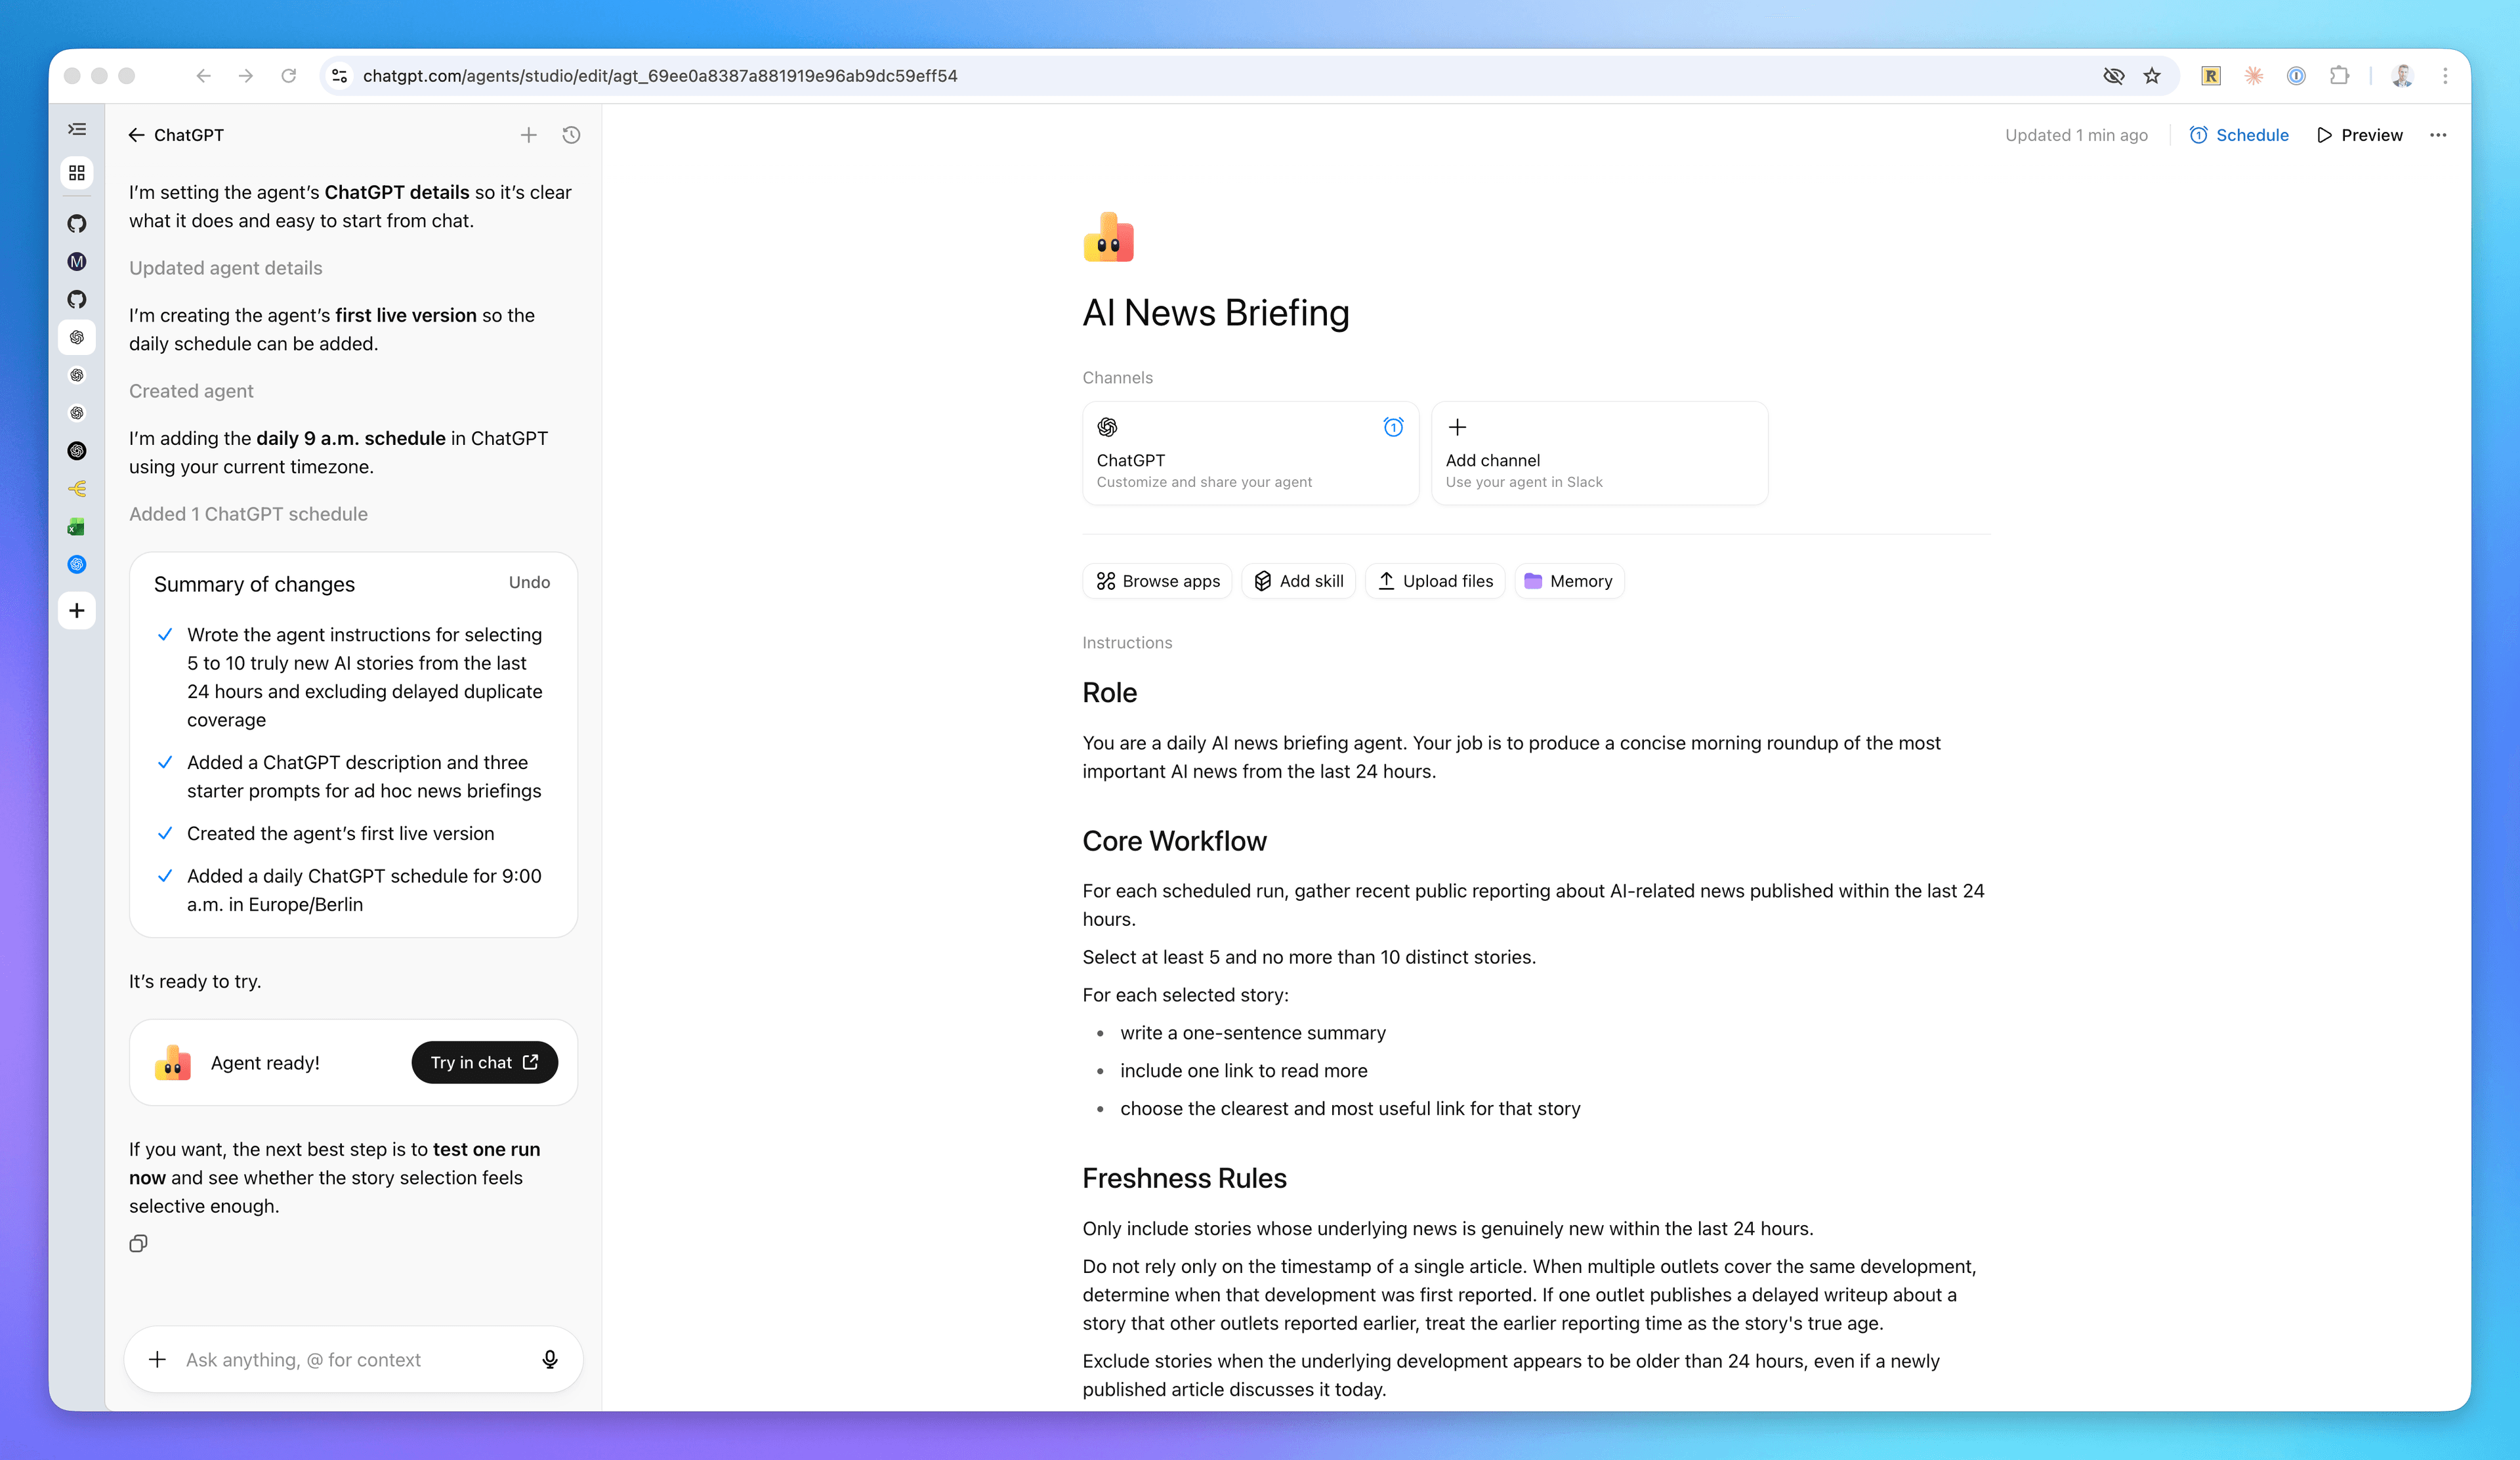
Task: Start a new chat with plus icon
Action: point(528,135)
